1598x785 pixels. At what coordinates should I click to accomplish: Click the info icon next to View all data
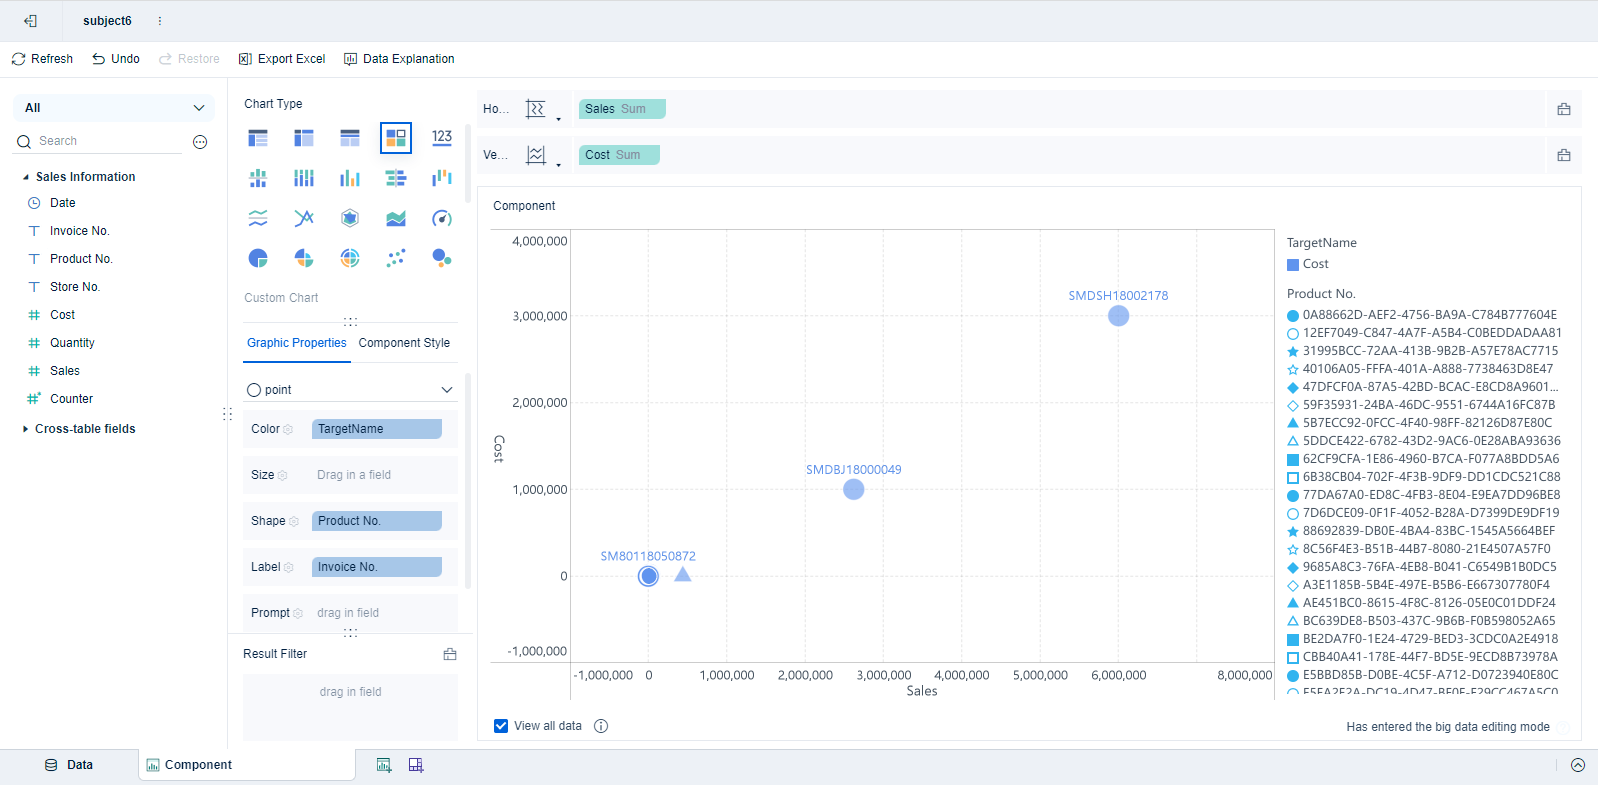(601, 726)
